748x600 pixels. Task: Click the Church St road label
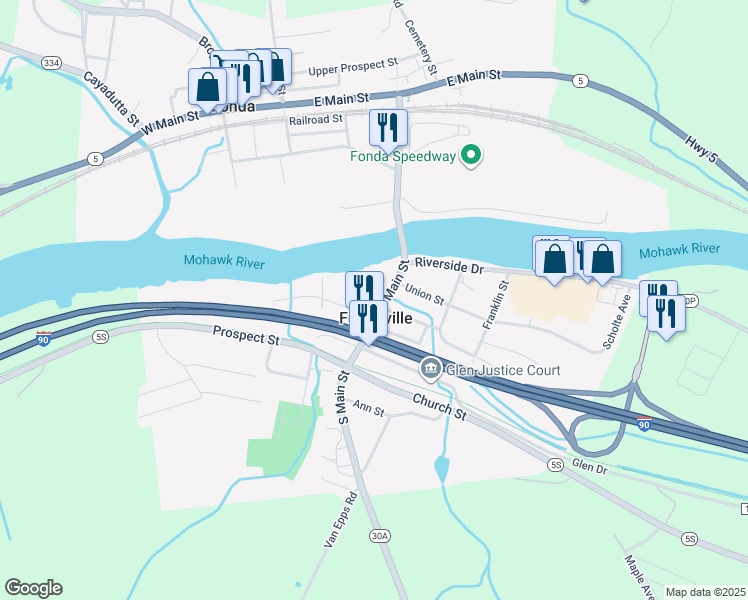tap(439, 407)
